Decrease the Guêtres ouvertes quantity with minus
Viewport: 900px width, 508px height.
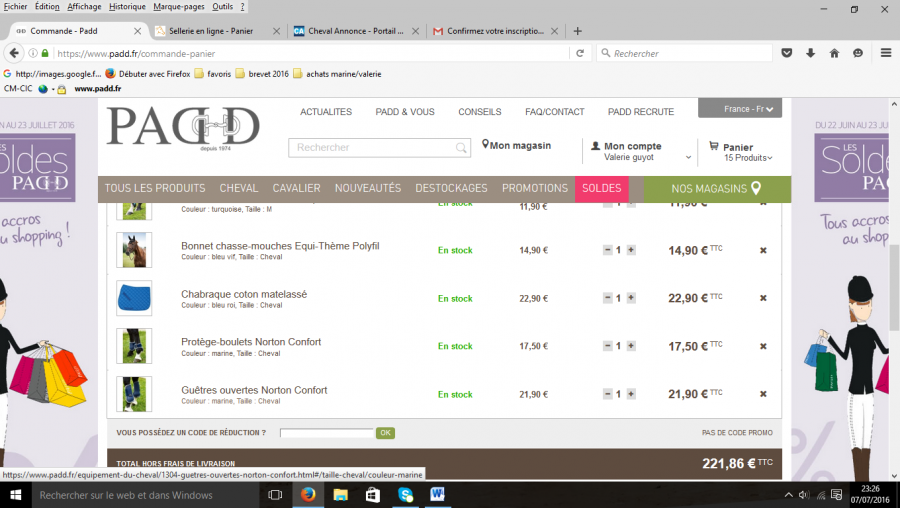(607, 394)
